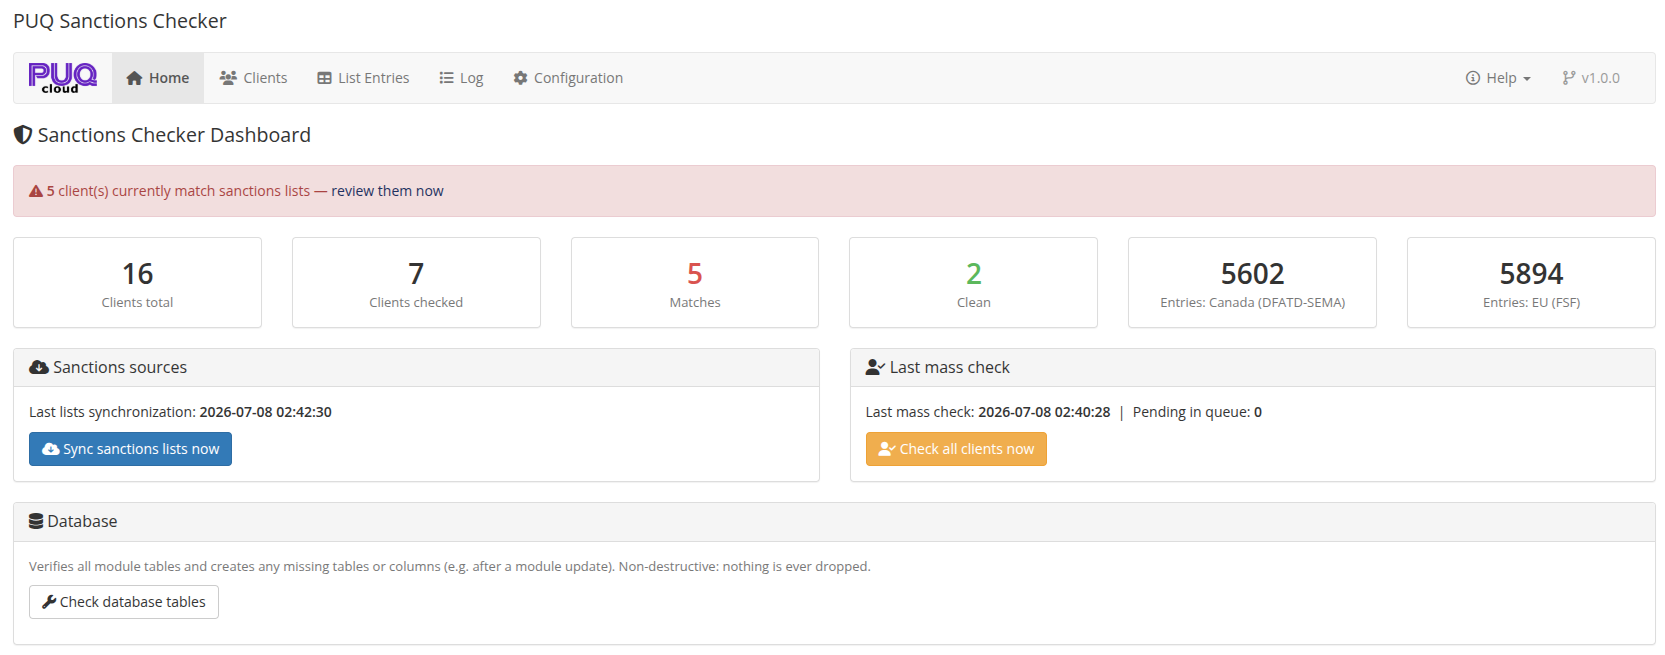Expand the Help dropdown menu

1498,78
